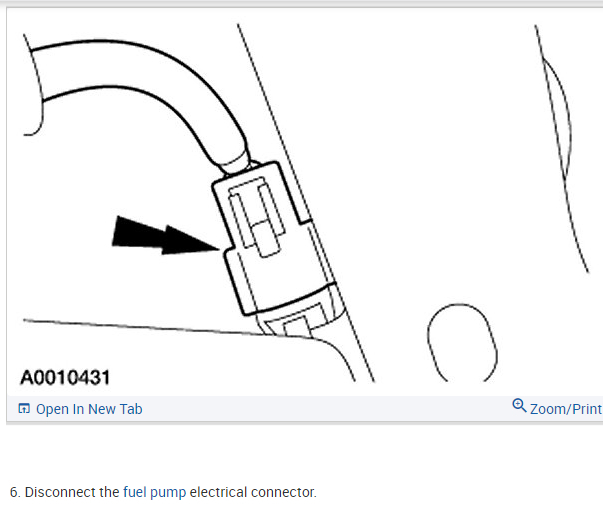Click the electrical connector body in diagram

(x=269, y=238)
